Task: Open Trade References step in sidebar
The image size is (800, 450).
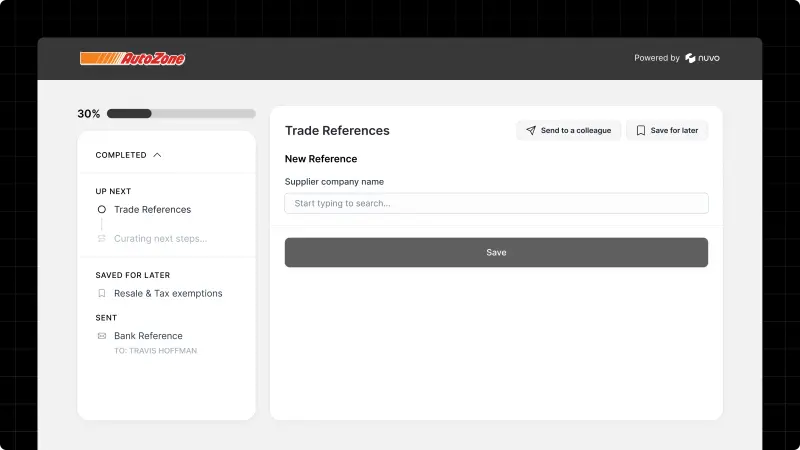Action: coord(153,209)
